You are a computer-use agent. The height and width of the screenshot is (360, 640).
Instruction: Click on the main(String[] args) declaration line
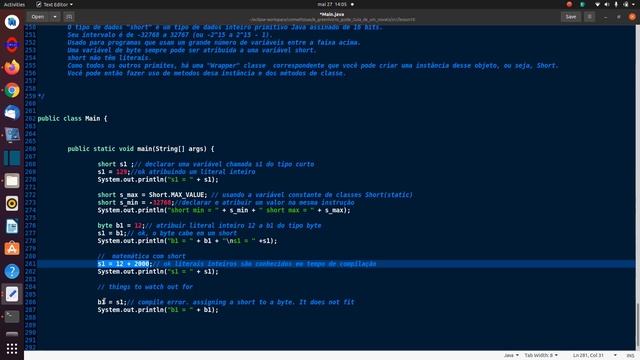click(x=141, y=149)
